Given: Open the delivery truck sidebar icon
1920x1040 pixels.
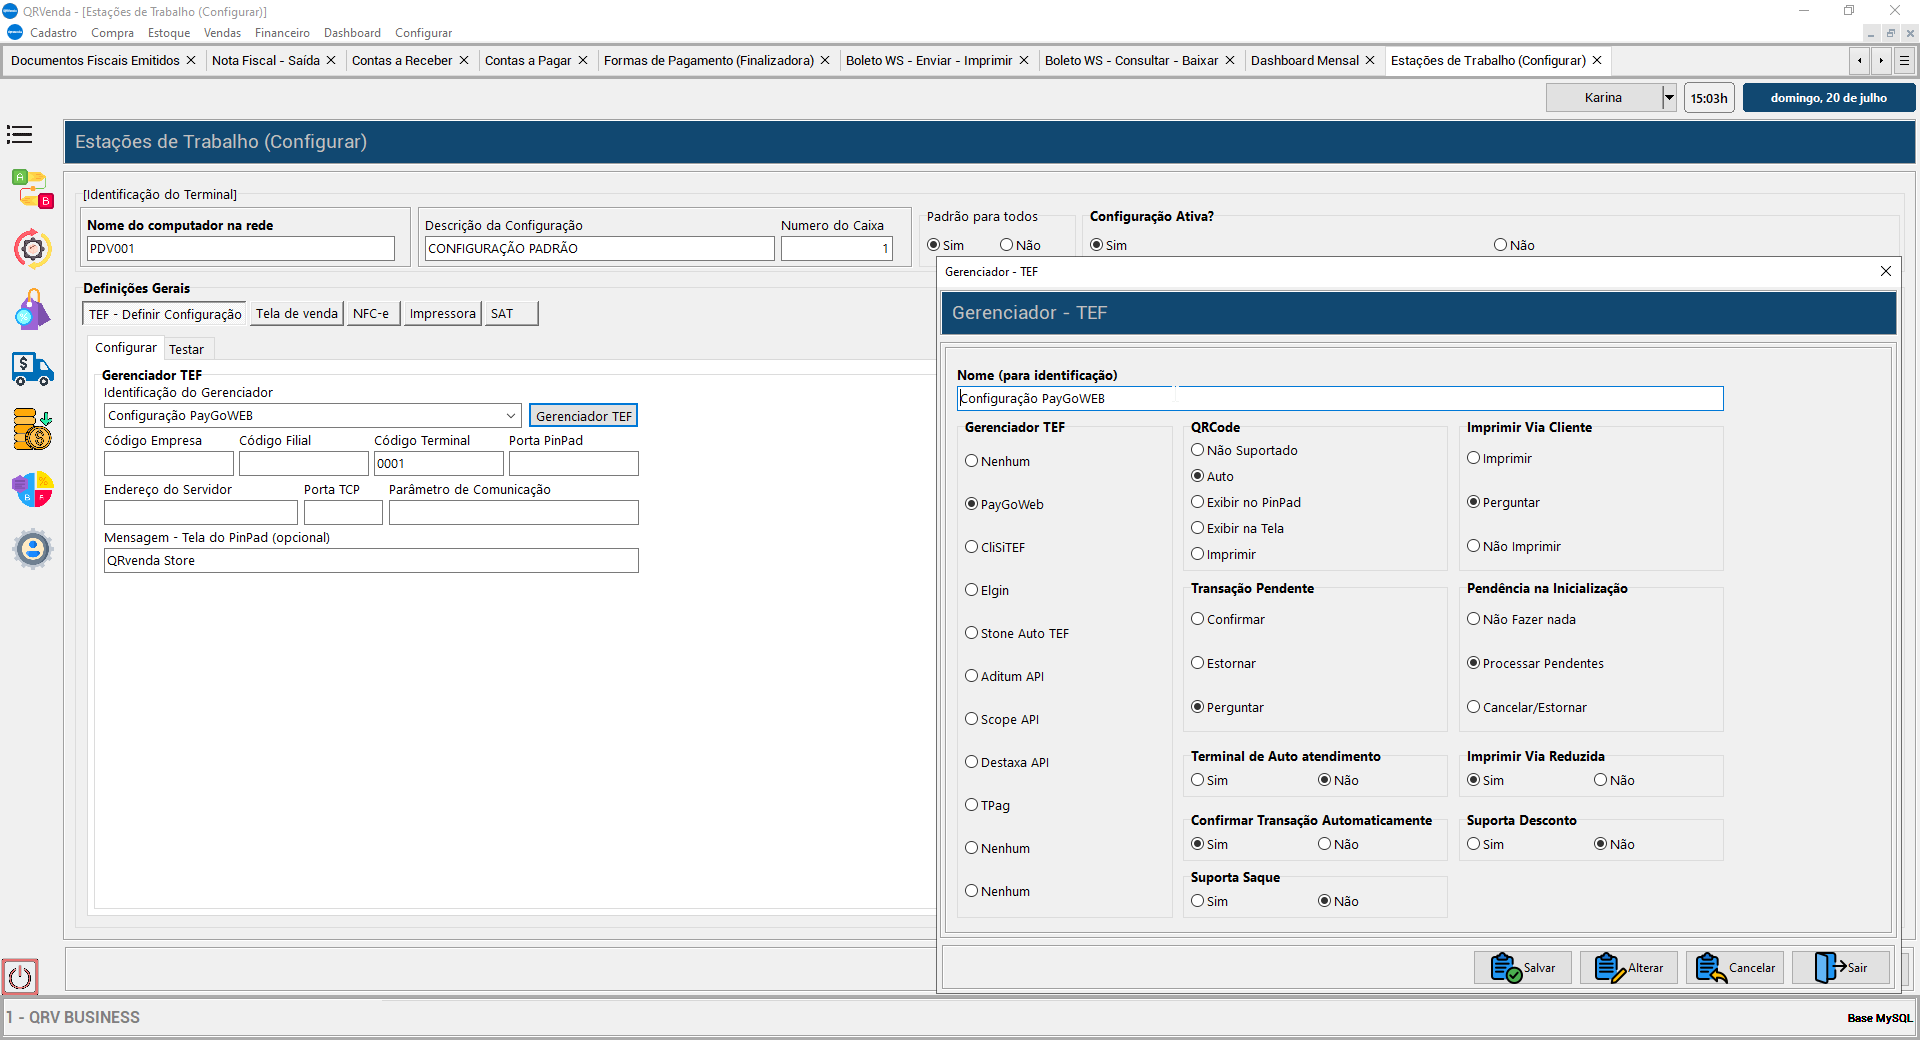Looking at the screenshot, I should click(x=32, y=369).
